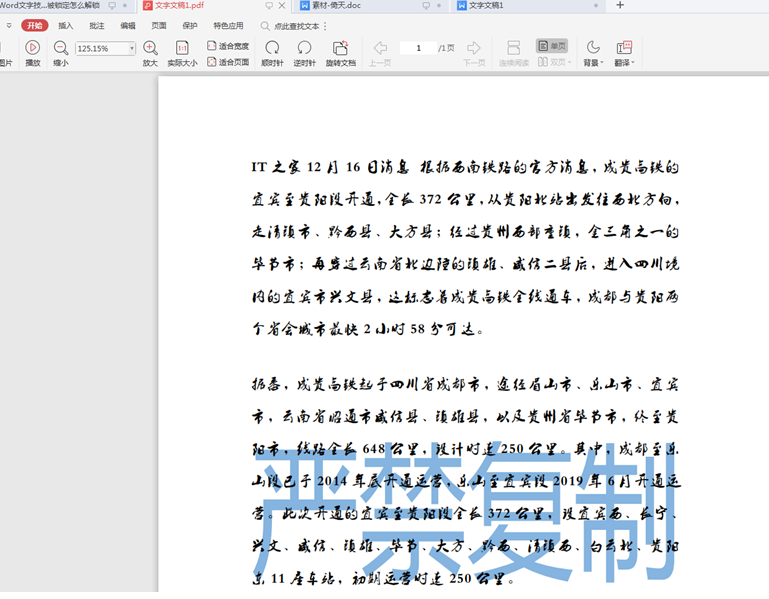
Task: Select the 插入 ribbon tab
Action: (65, 26)
